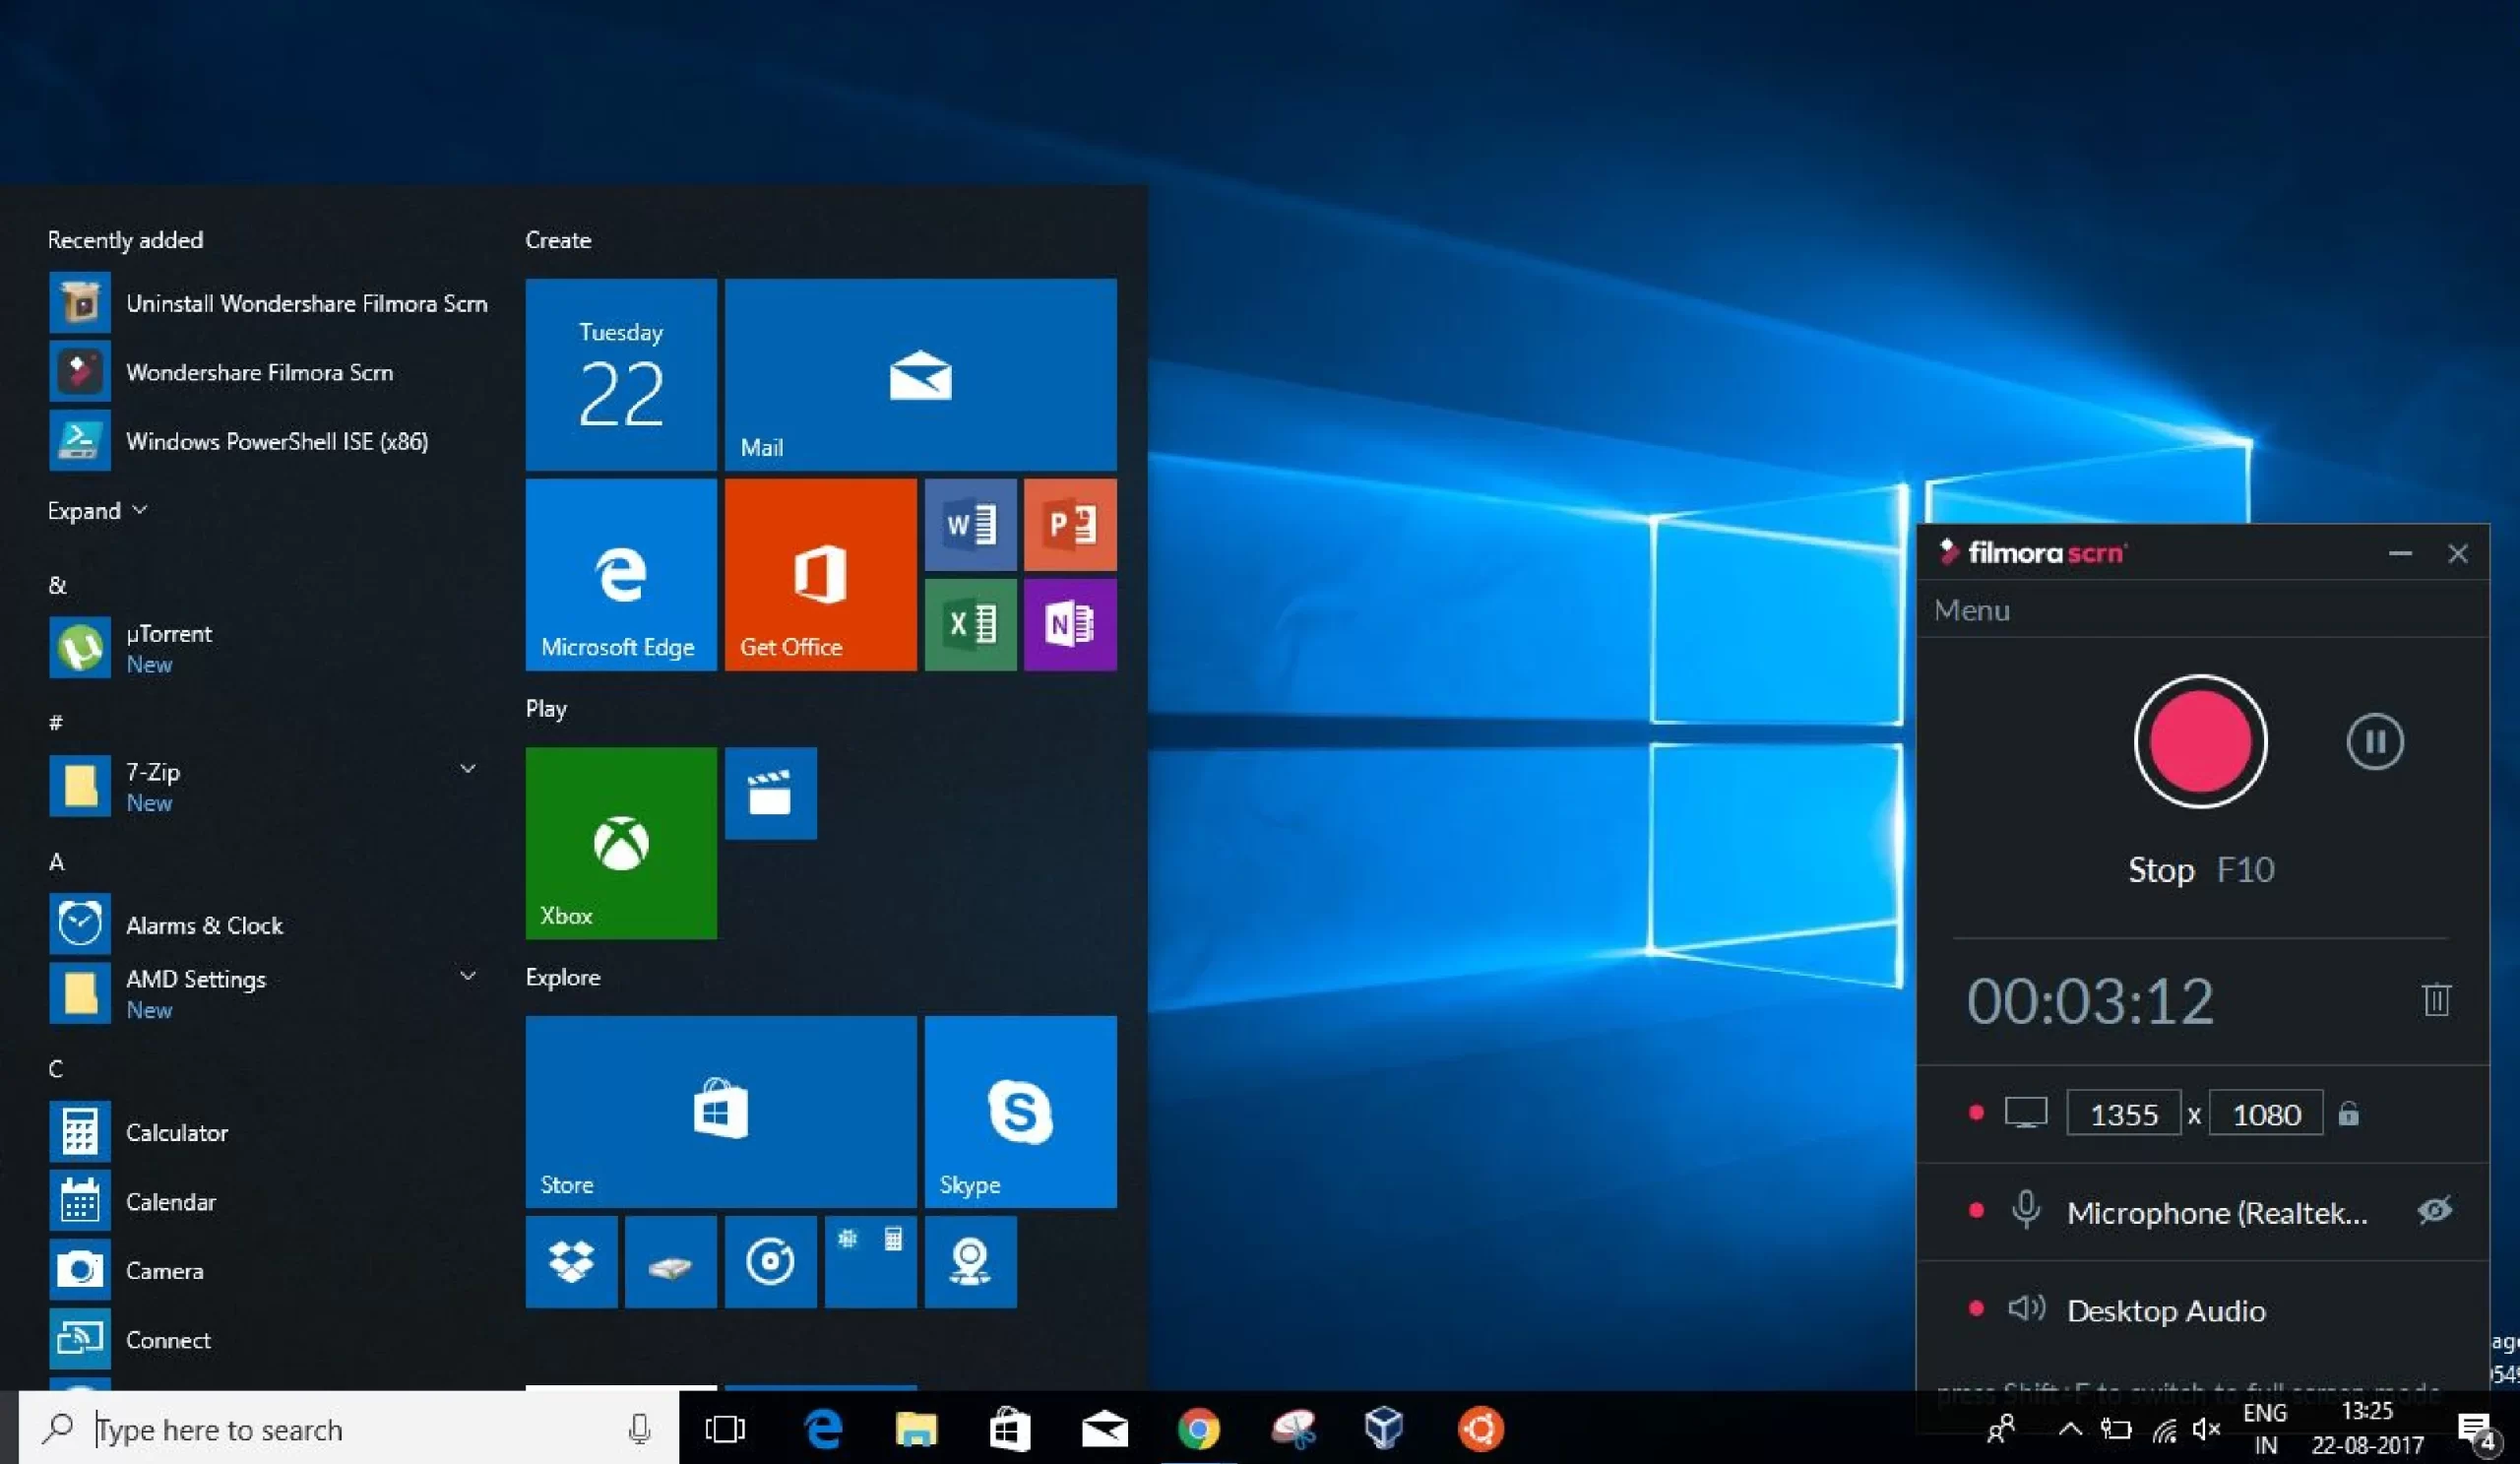Viewport: 2520px width, 1464px height.
Task: Open the Groove Music tile
Action: [770, 1262]
